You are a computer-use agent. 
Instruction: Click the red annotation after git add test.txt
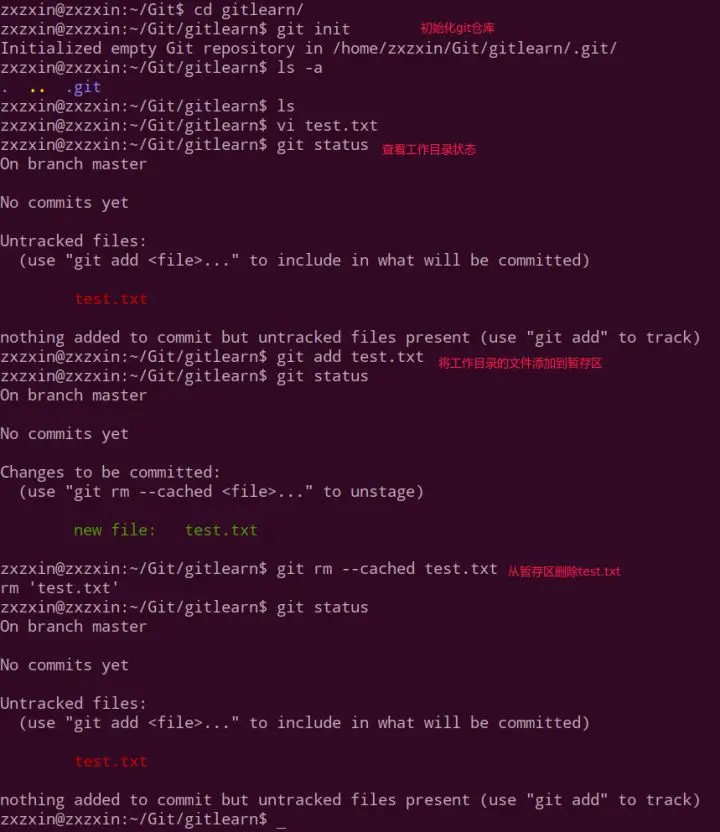[520, 363]
